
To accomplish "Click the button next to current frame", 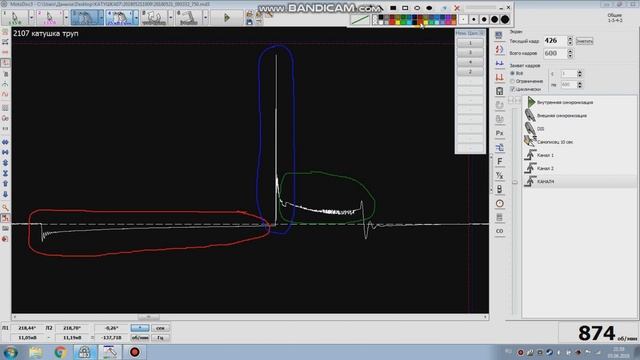I will 584,41.
